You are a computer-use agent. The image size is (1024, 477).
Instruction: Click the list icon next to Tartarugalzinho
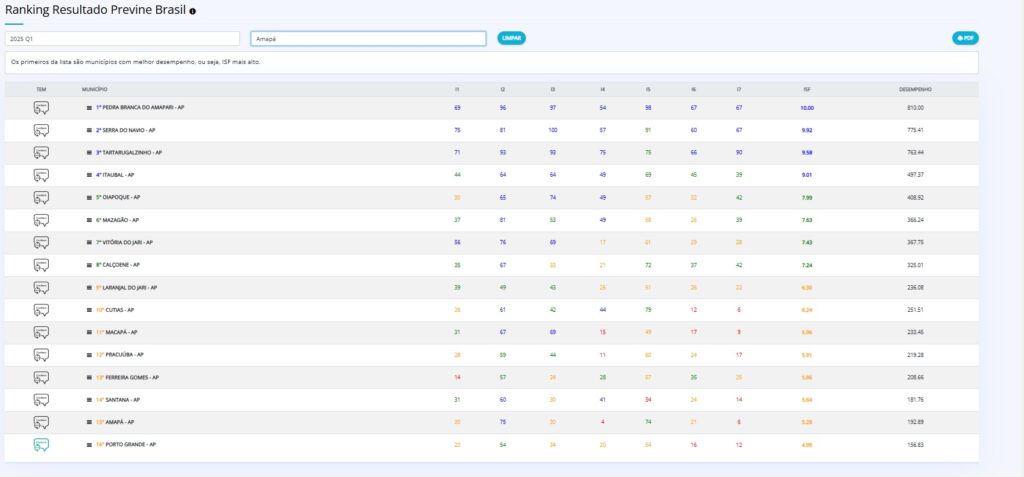click(90, 153)
